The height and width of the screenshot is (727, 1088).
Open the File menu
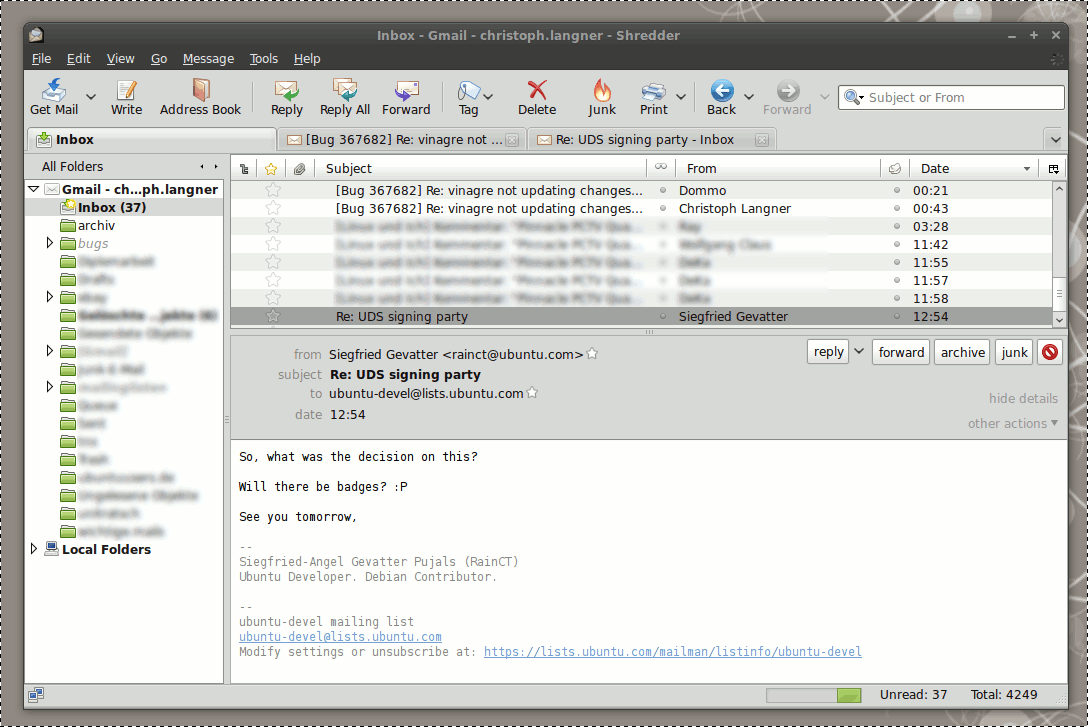pos(41,59)
